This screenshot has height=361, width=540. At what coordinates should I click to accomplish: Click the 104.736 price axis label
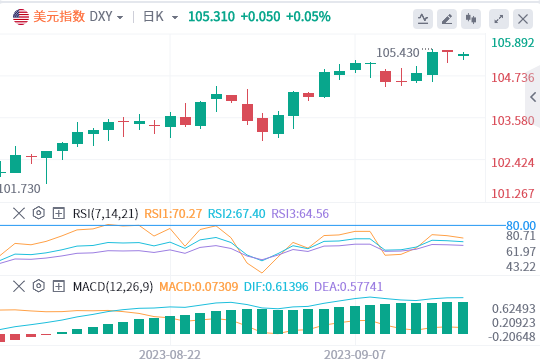tap(513, 78)
